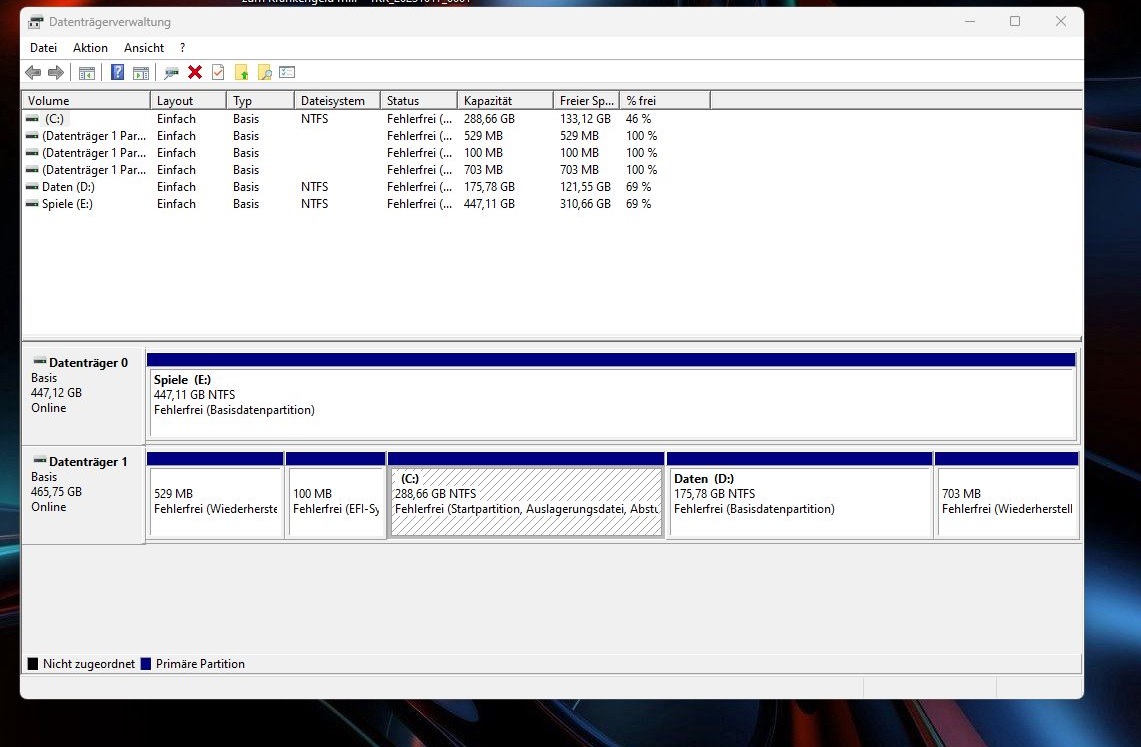Click the blue Primäre Partition legend swatch

point(146,663)
